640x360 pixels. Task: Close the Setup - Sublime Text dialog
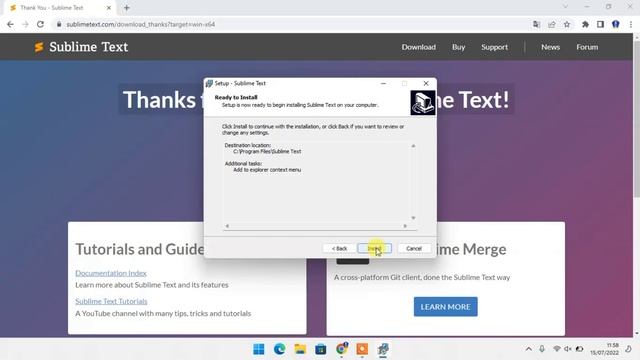coord(426,83)
